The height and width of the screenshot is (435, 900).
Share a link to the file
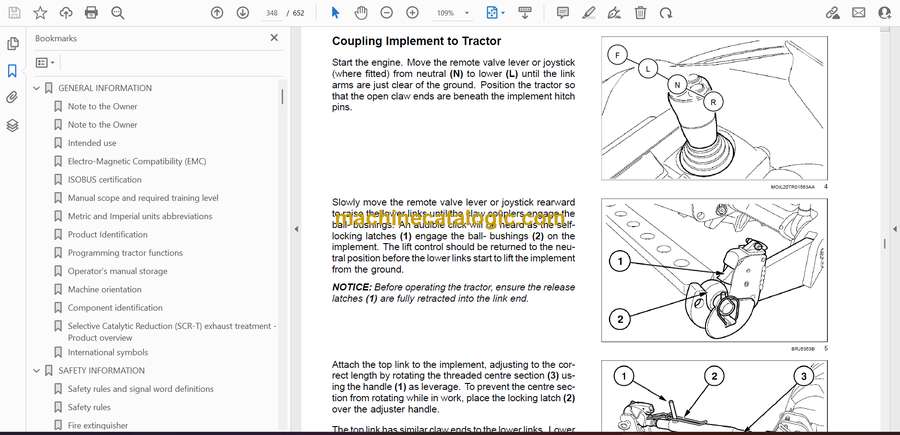833,13
